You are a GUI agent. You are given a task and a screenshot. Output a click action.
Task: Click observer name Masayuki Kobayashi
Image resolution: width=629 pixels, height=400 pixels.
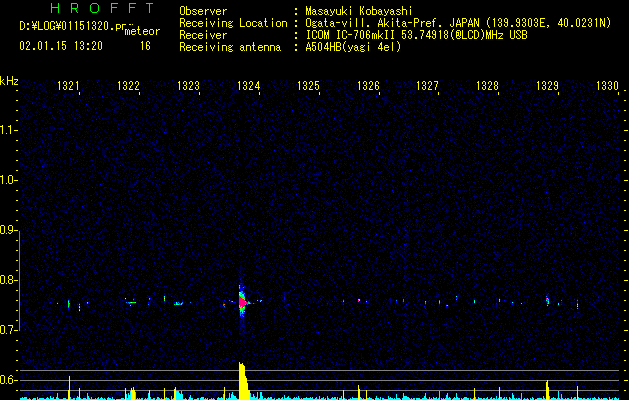(359, 11)
